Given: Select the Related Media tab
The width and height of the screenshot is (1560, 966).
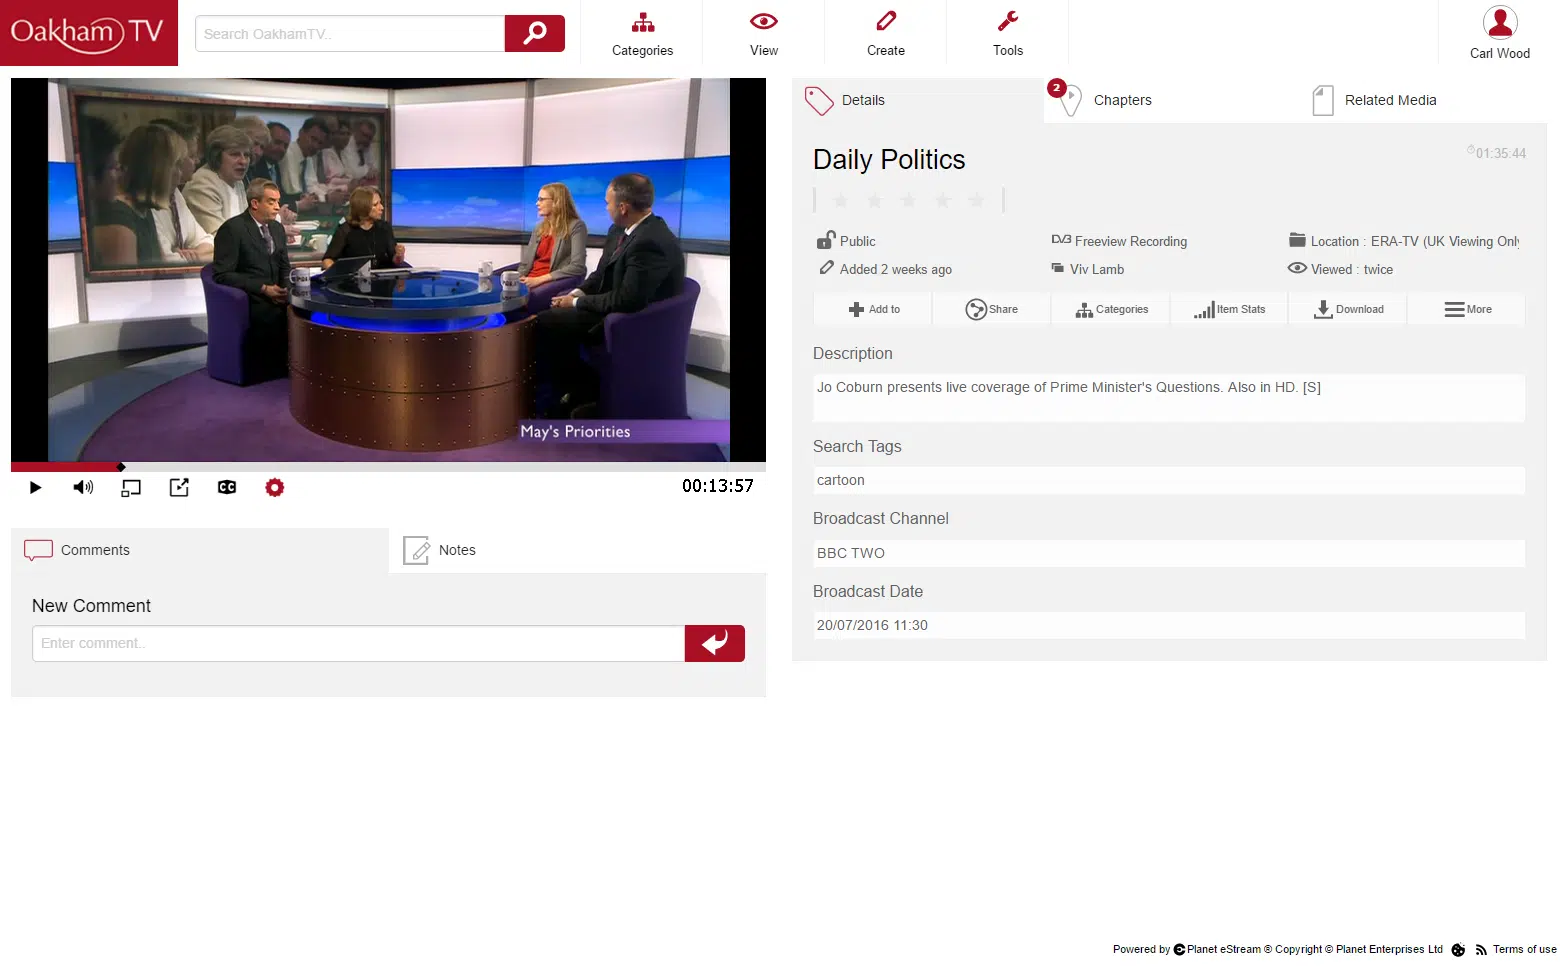Looking at the screenshot, I should [x=1422, y=100].
